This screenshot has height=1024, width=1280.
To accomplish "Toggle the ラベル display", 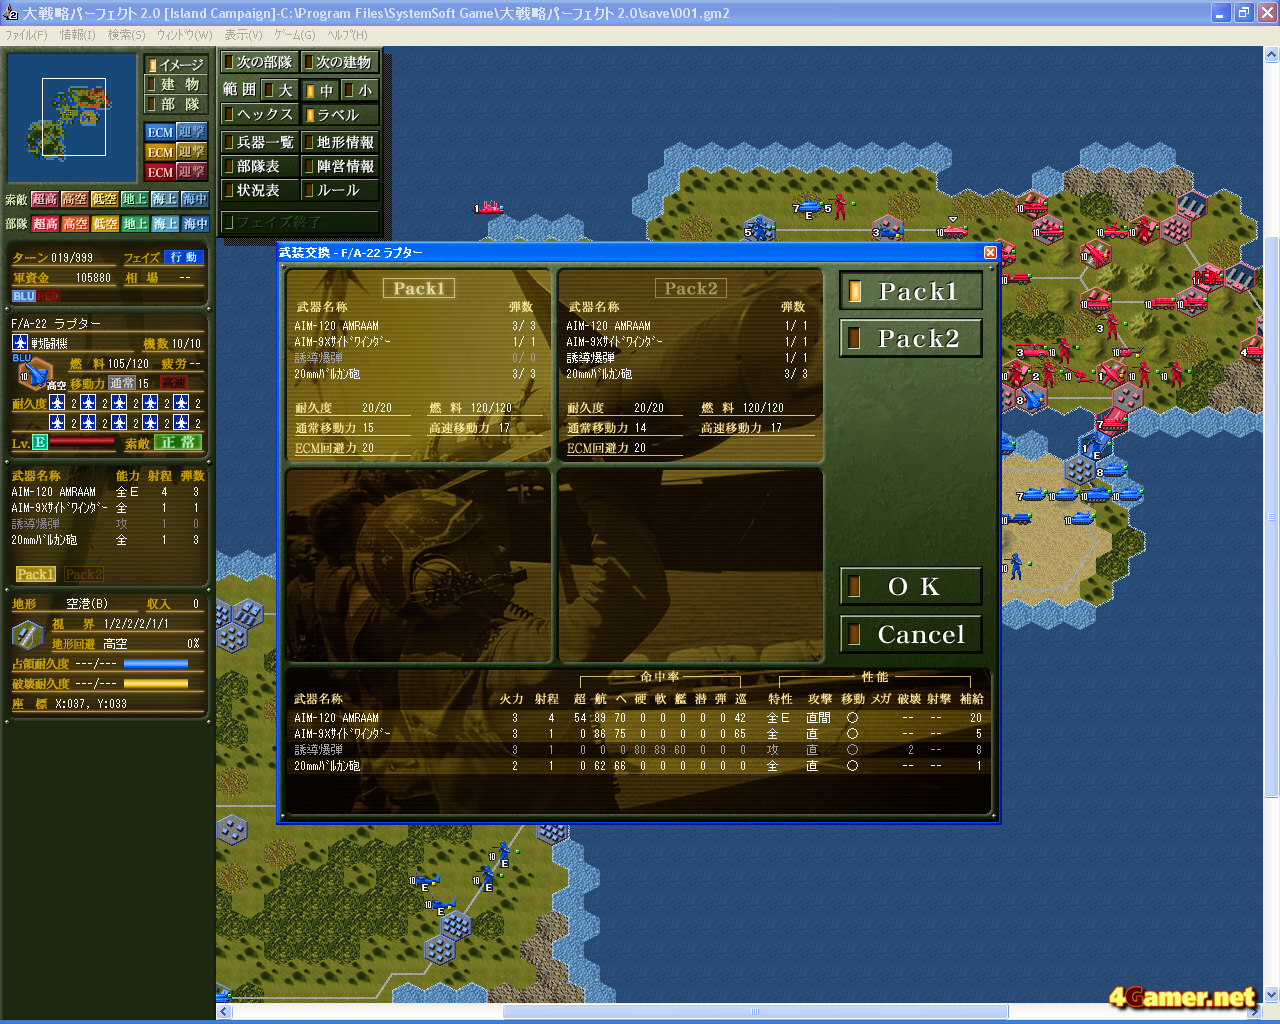I will (x=340, y=115).
